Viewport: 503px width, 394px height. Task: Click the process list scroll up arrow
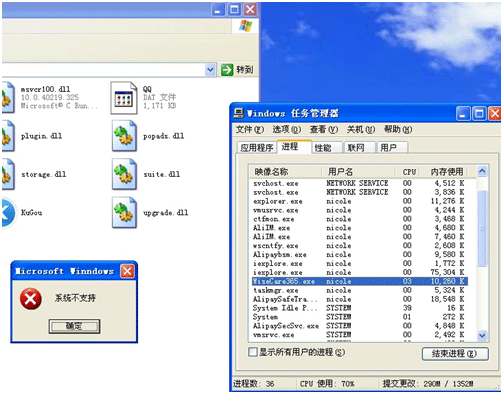482,172
